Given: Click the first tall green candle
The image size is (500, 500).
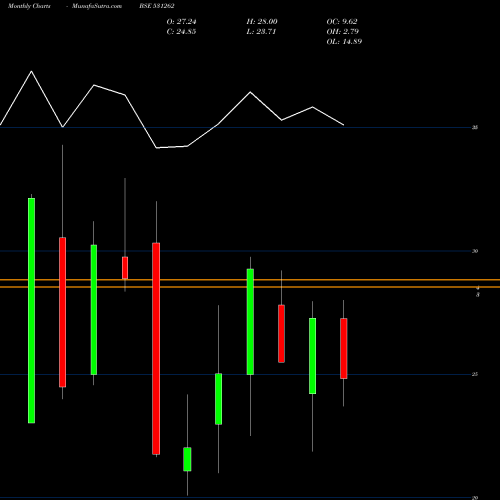Looking at the screenshot, I should click(31, 311).
